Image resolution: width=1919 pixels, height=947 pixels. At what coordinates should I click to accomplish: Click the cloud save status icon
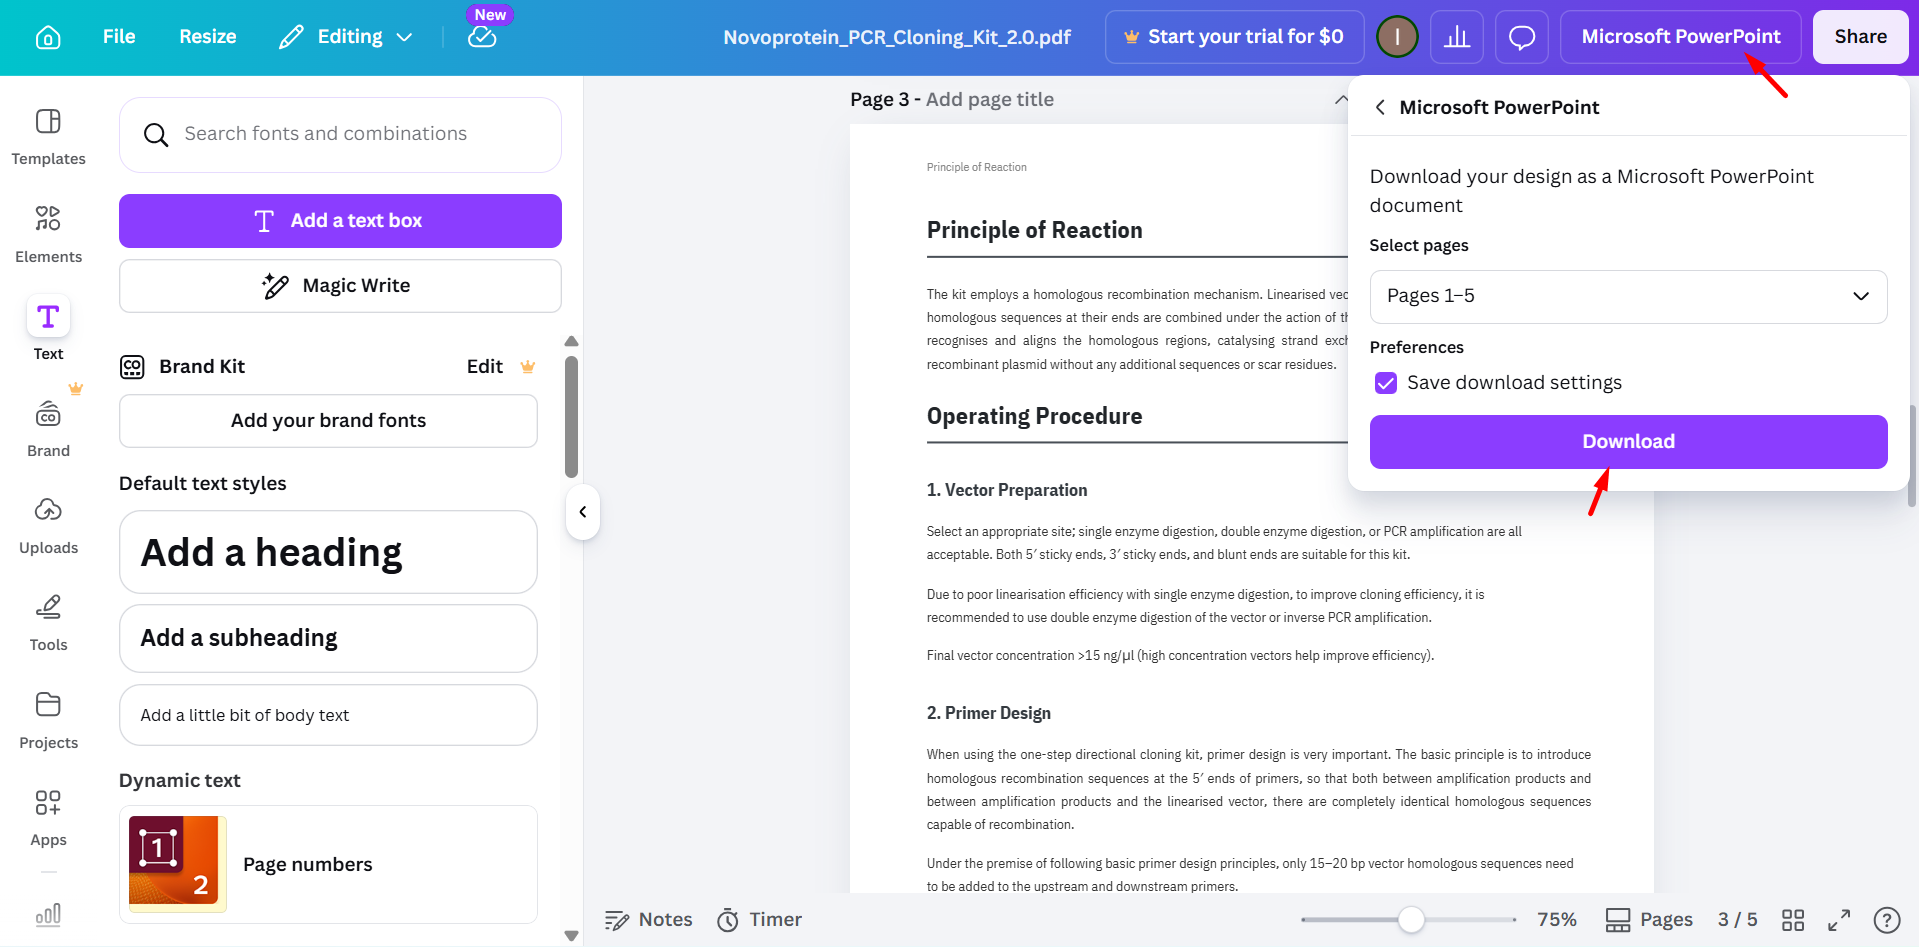482,37
